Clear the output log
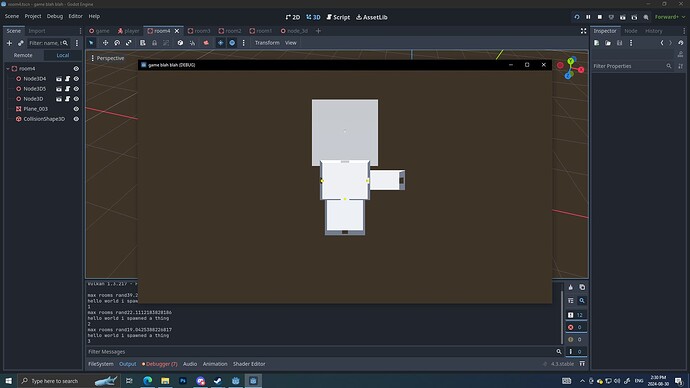 coord(571,287)
